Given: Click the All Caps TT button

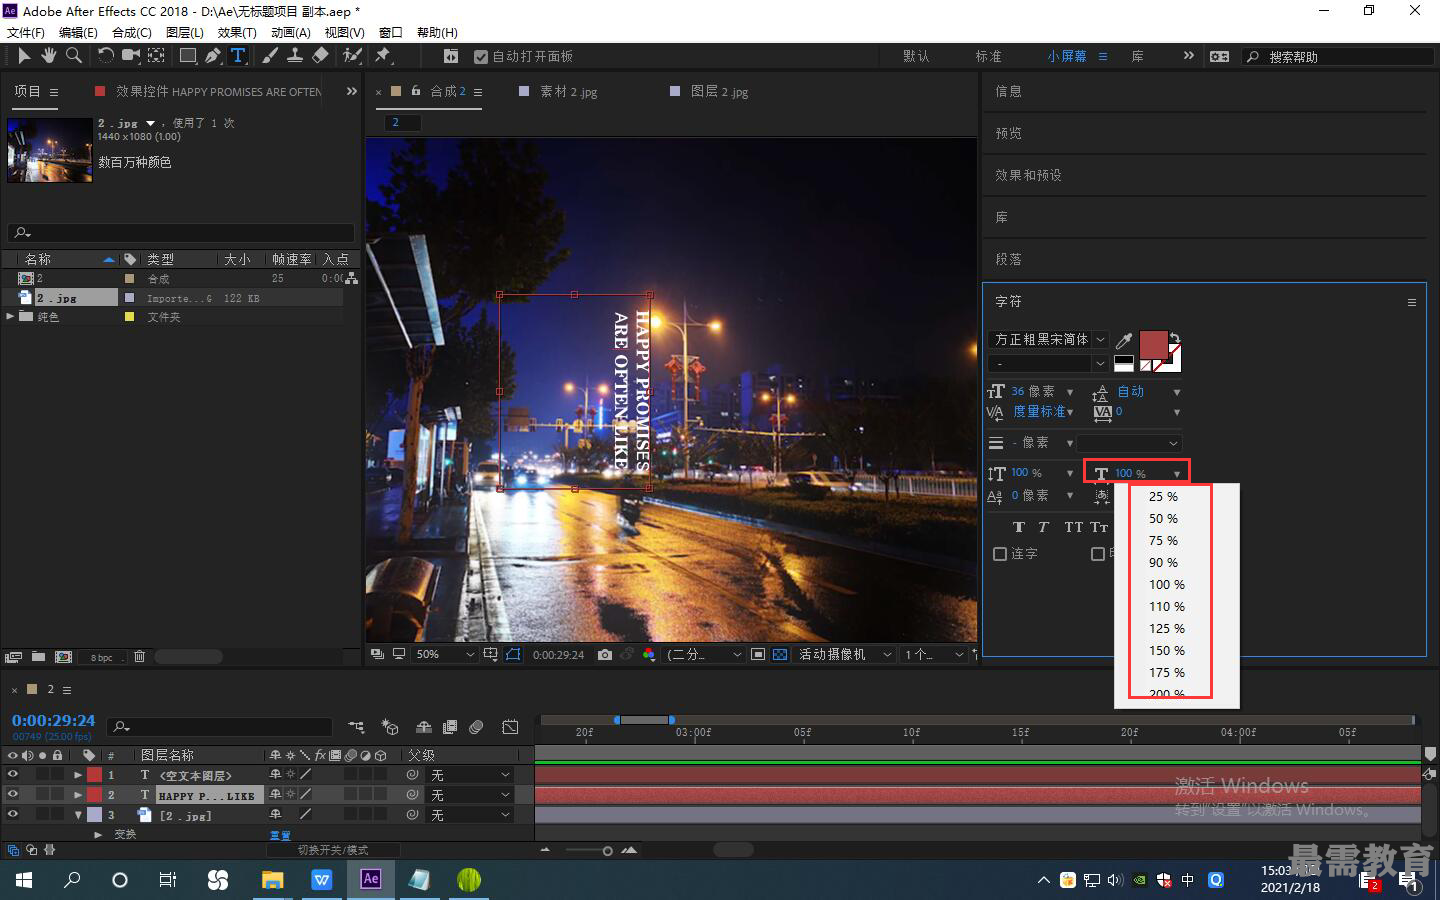Looking at the screenshot, I should (x=1073, y=527).
